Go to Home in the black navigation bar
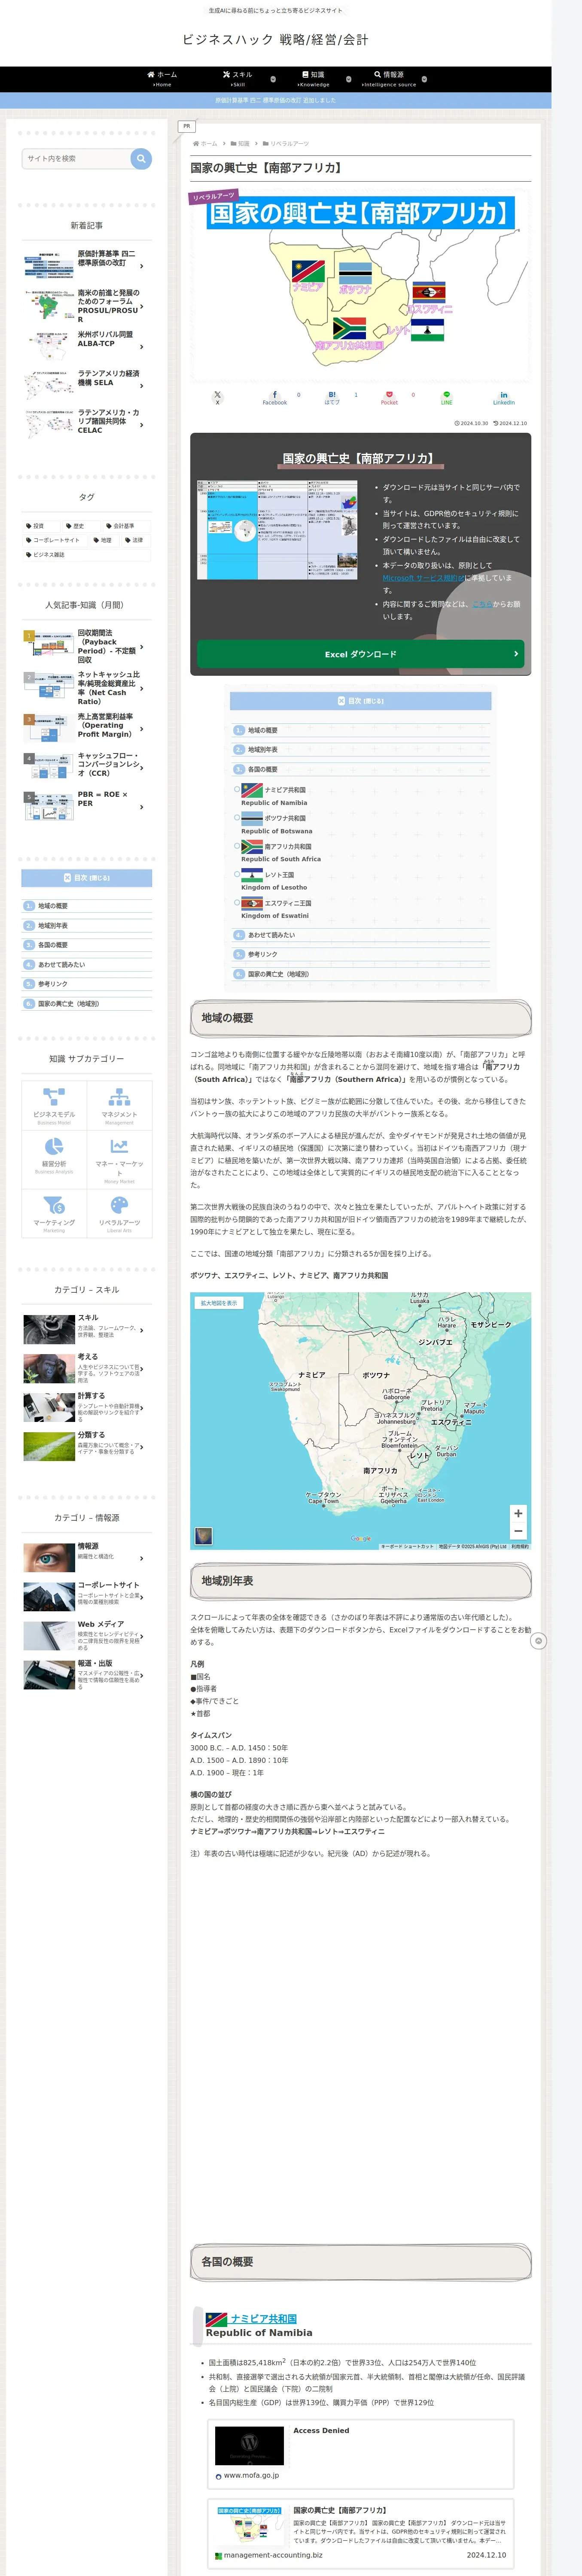Viewport: 582px width, 2576px height. point(162,78)
